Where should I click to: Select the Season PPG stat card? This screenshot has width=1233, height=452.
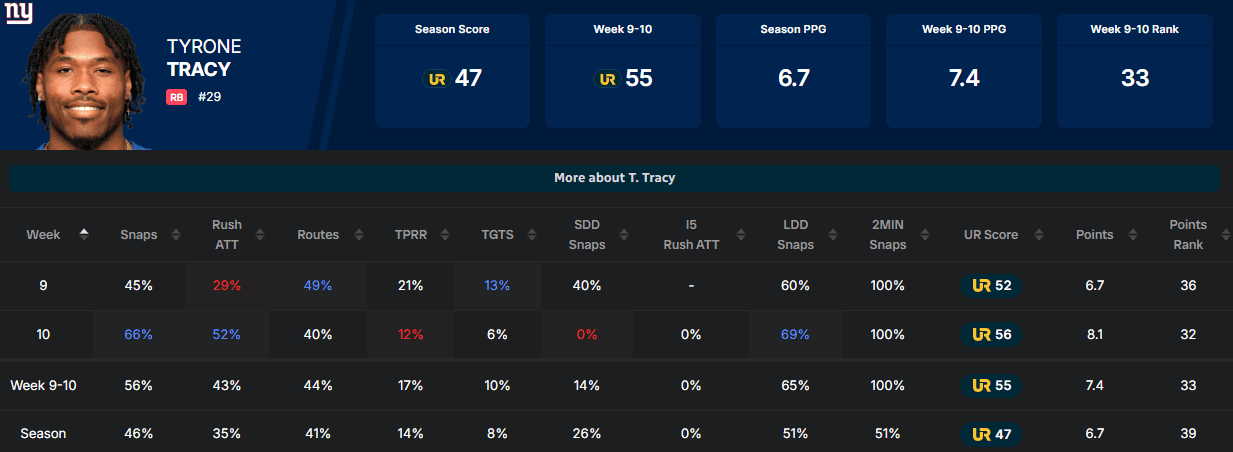point(793,70)
